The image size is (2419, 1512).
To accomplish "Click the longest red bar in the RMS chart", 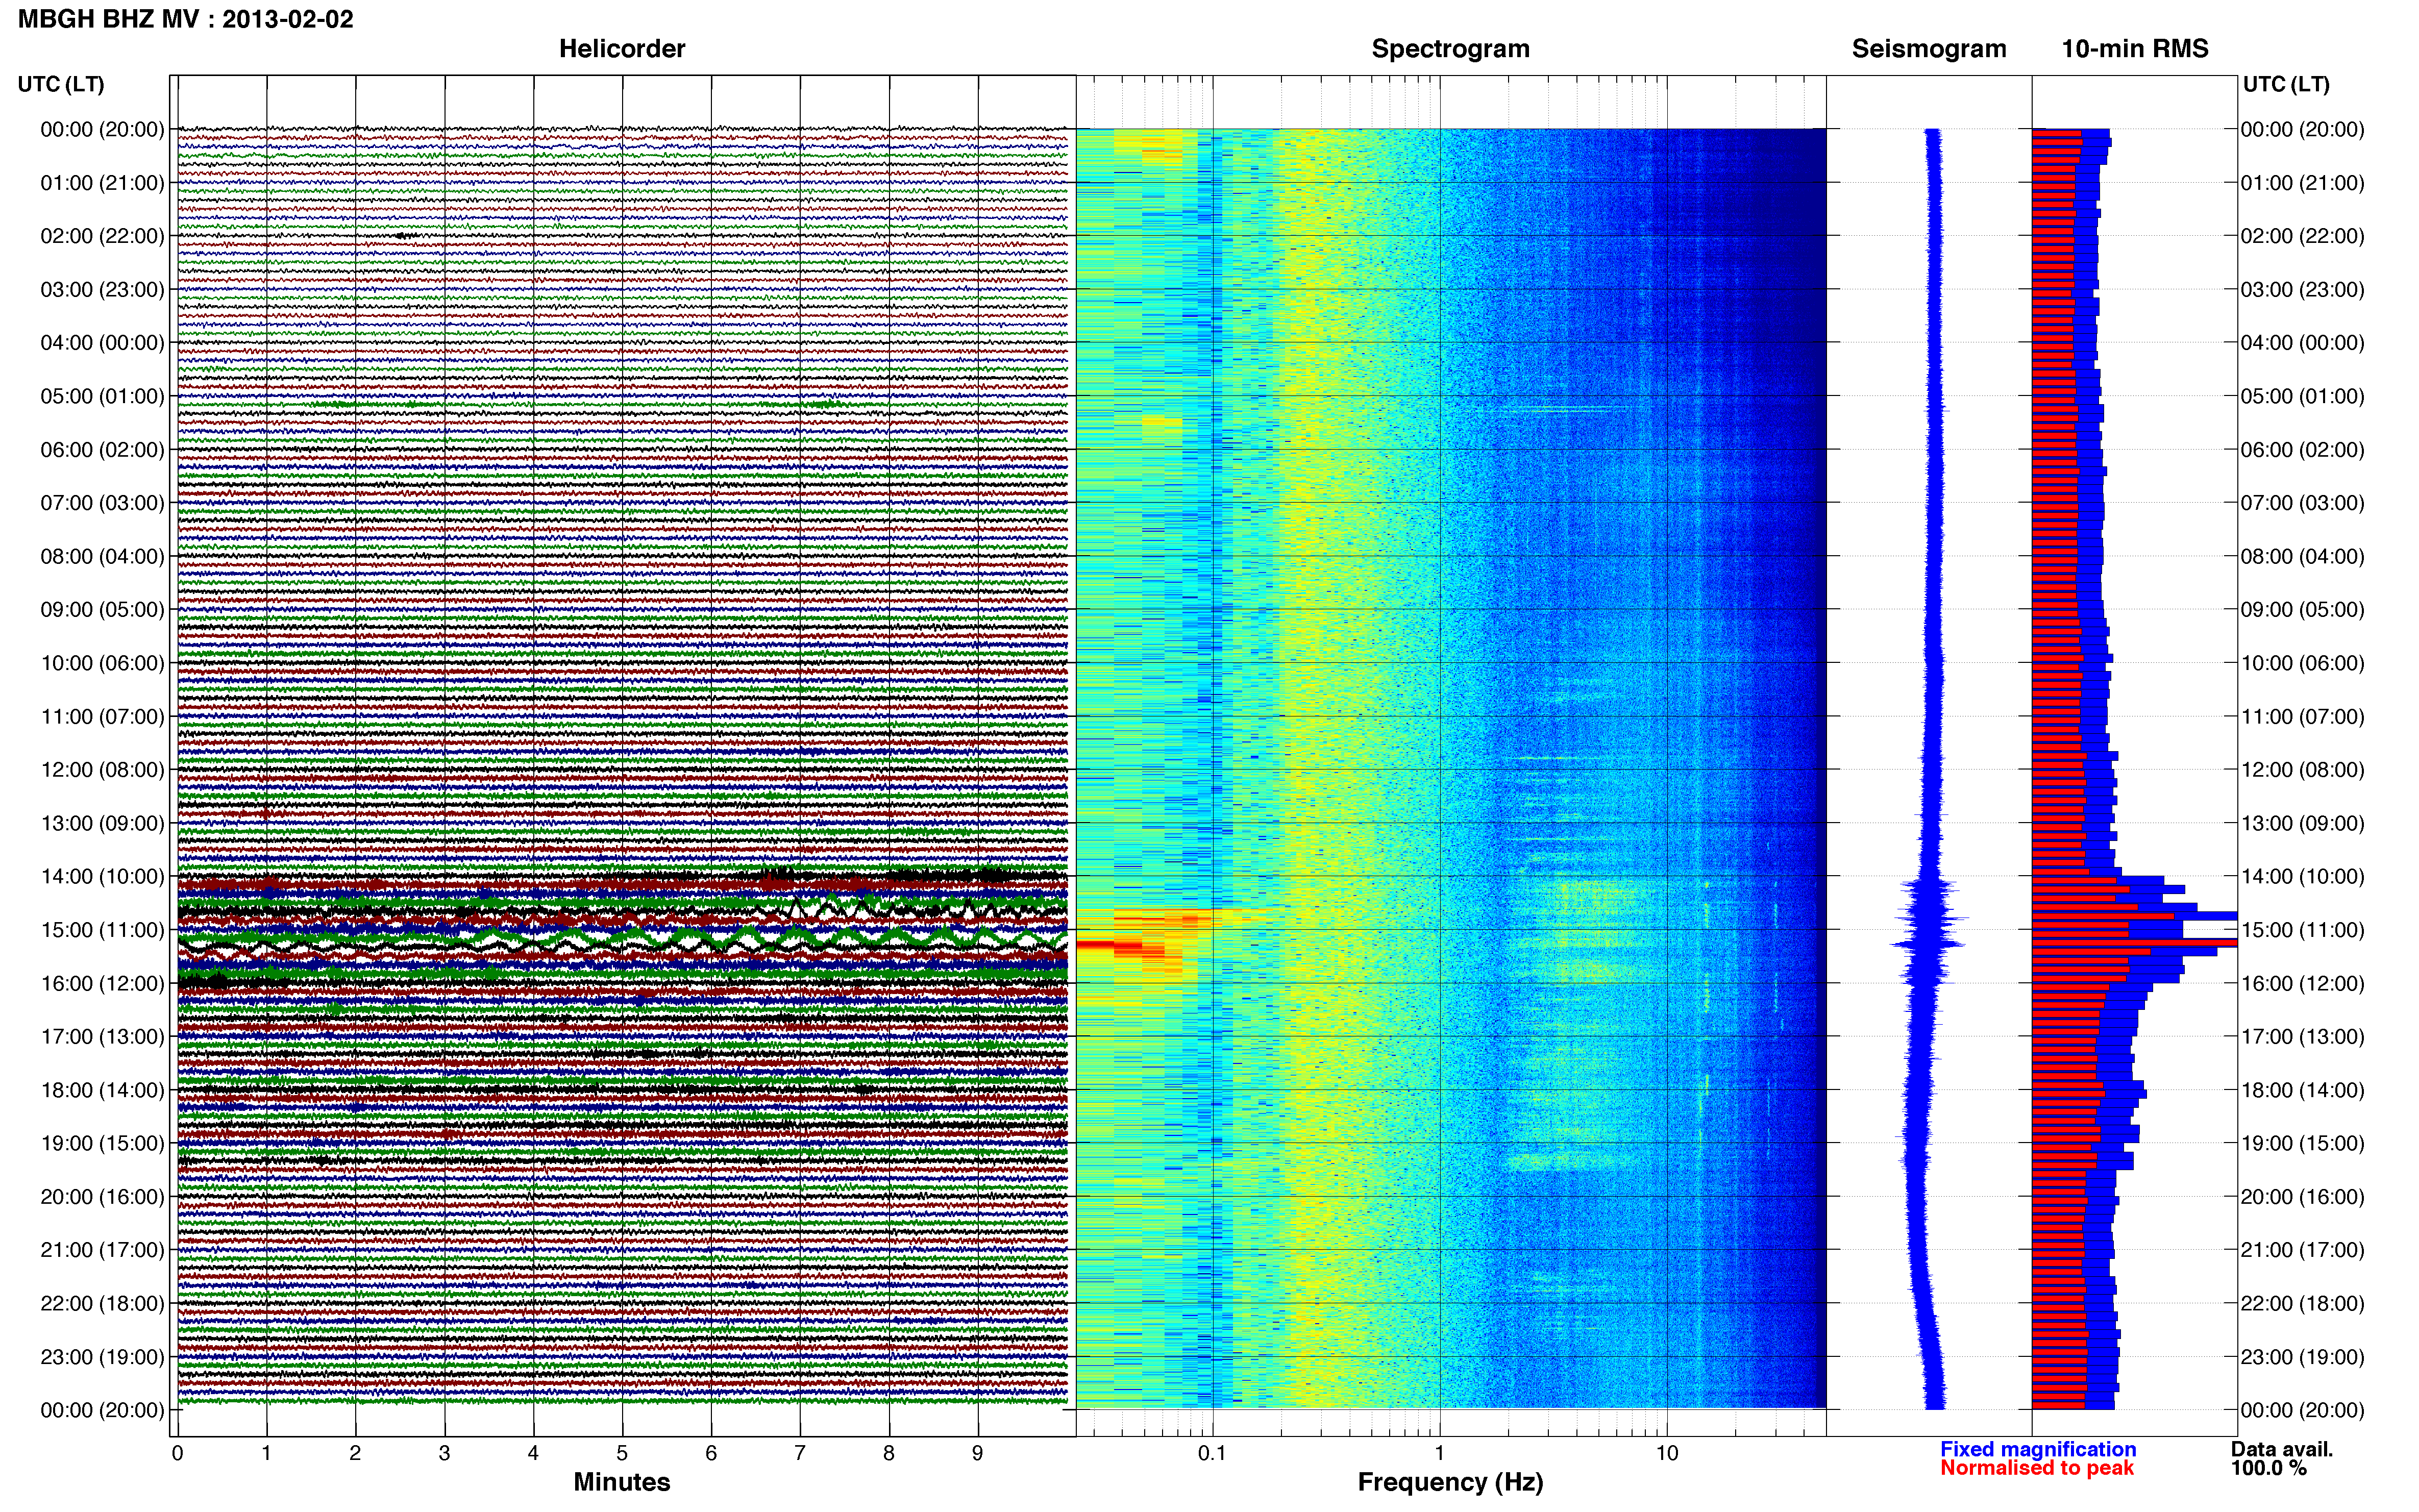I will click(2134, 943).
